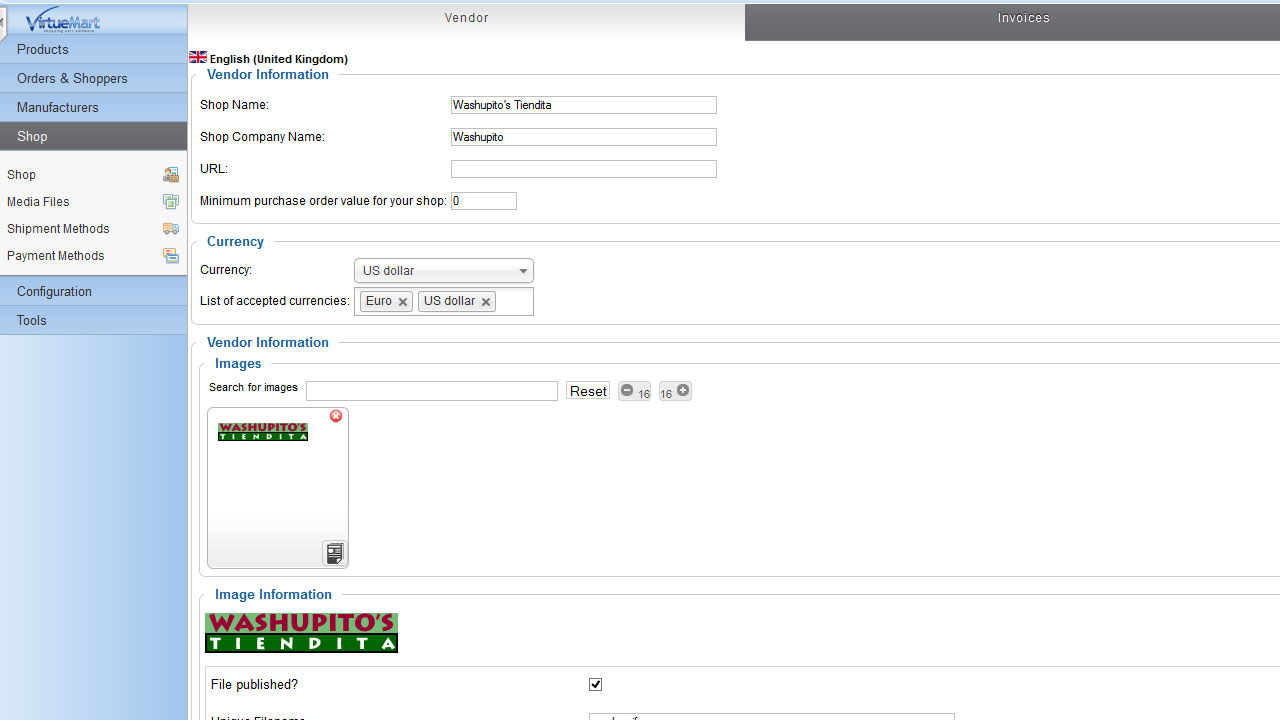Click the English (United Kingdom) label

(279, 59)
